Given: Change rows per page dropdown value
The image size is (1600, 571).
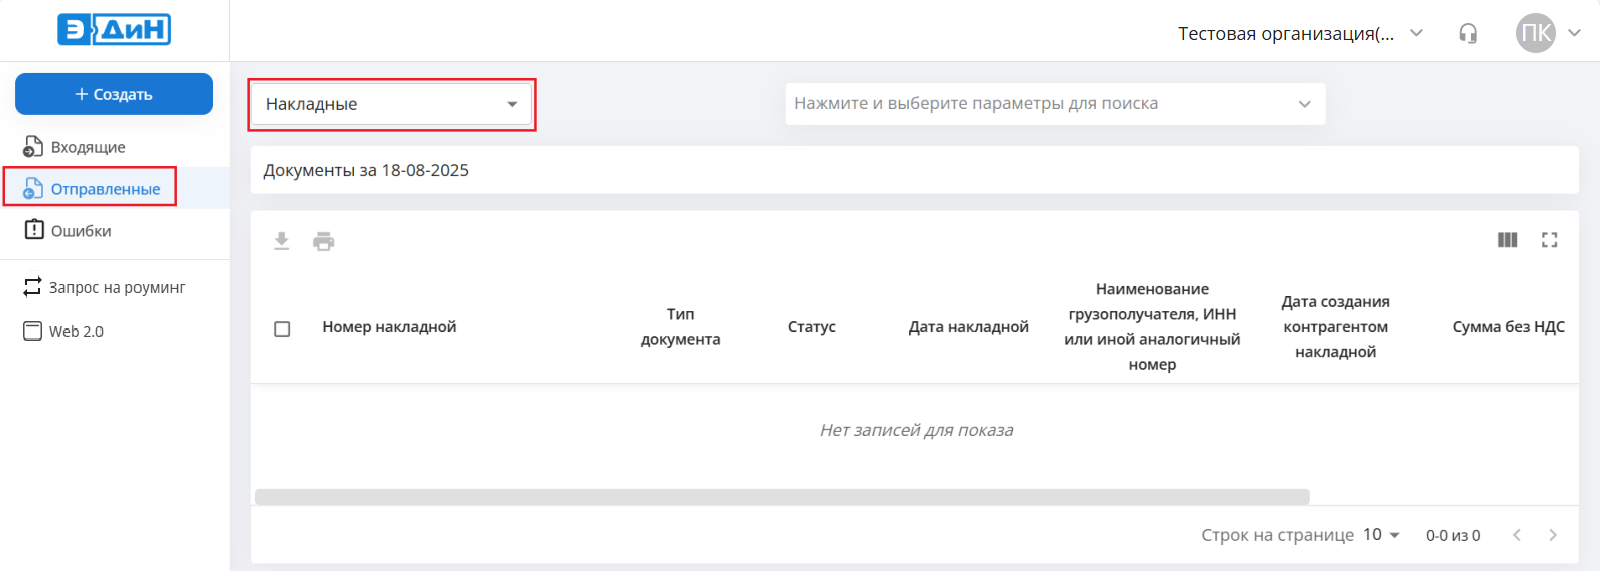Looking at the screenshot, I should click(x=1381, y=535).
